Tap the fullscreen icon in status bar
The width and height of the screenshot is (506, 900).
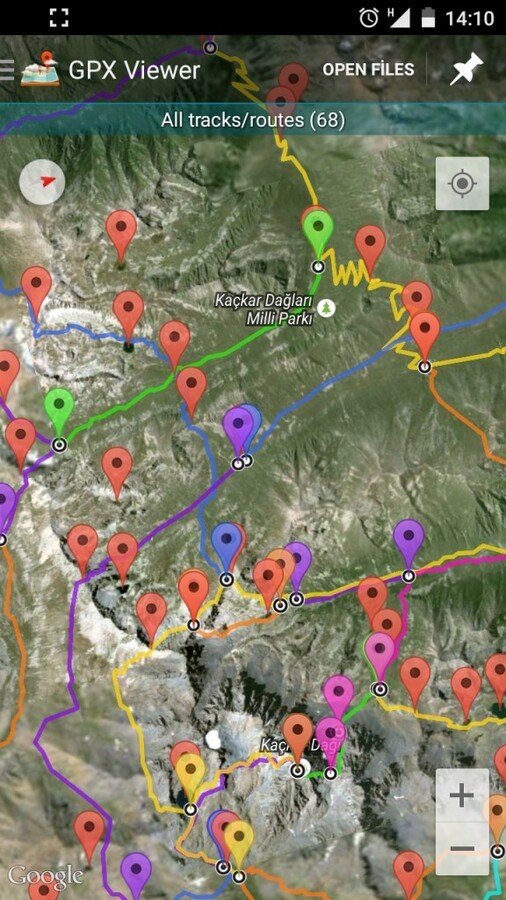[x=59, y=17]
